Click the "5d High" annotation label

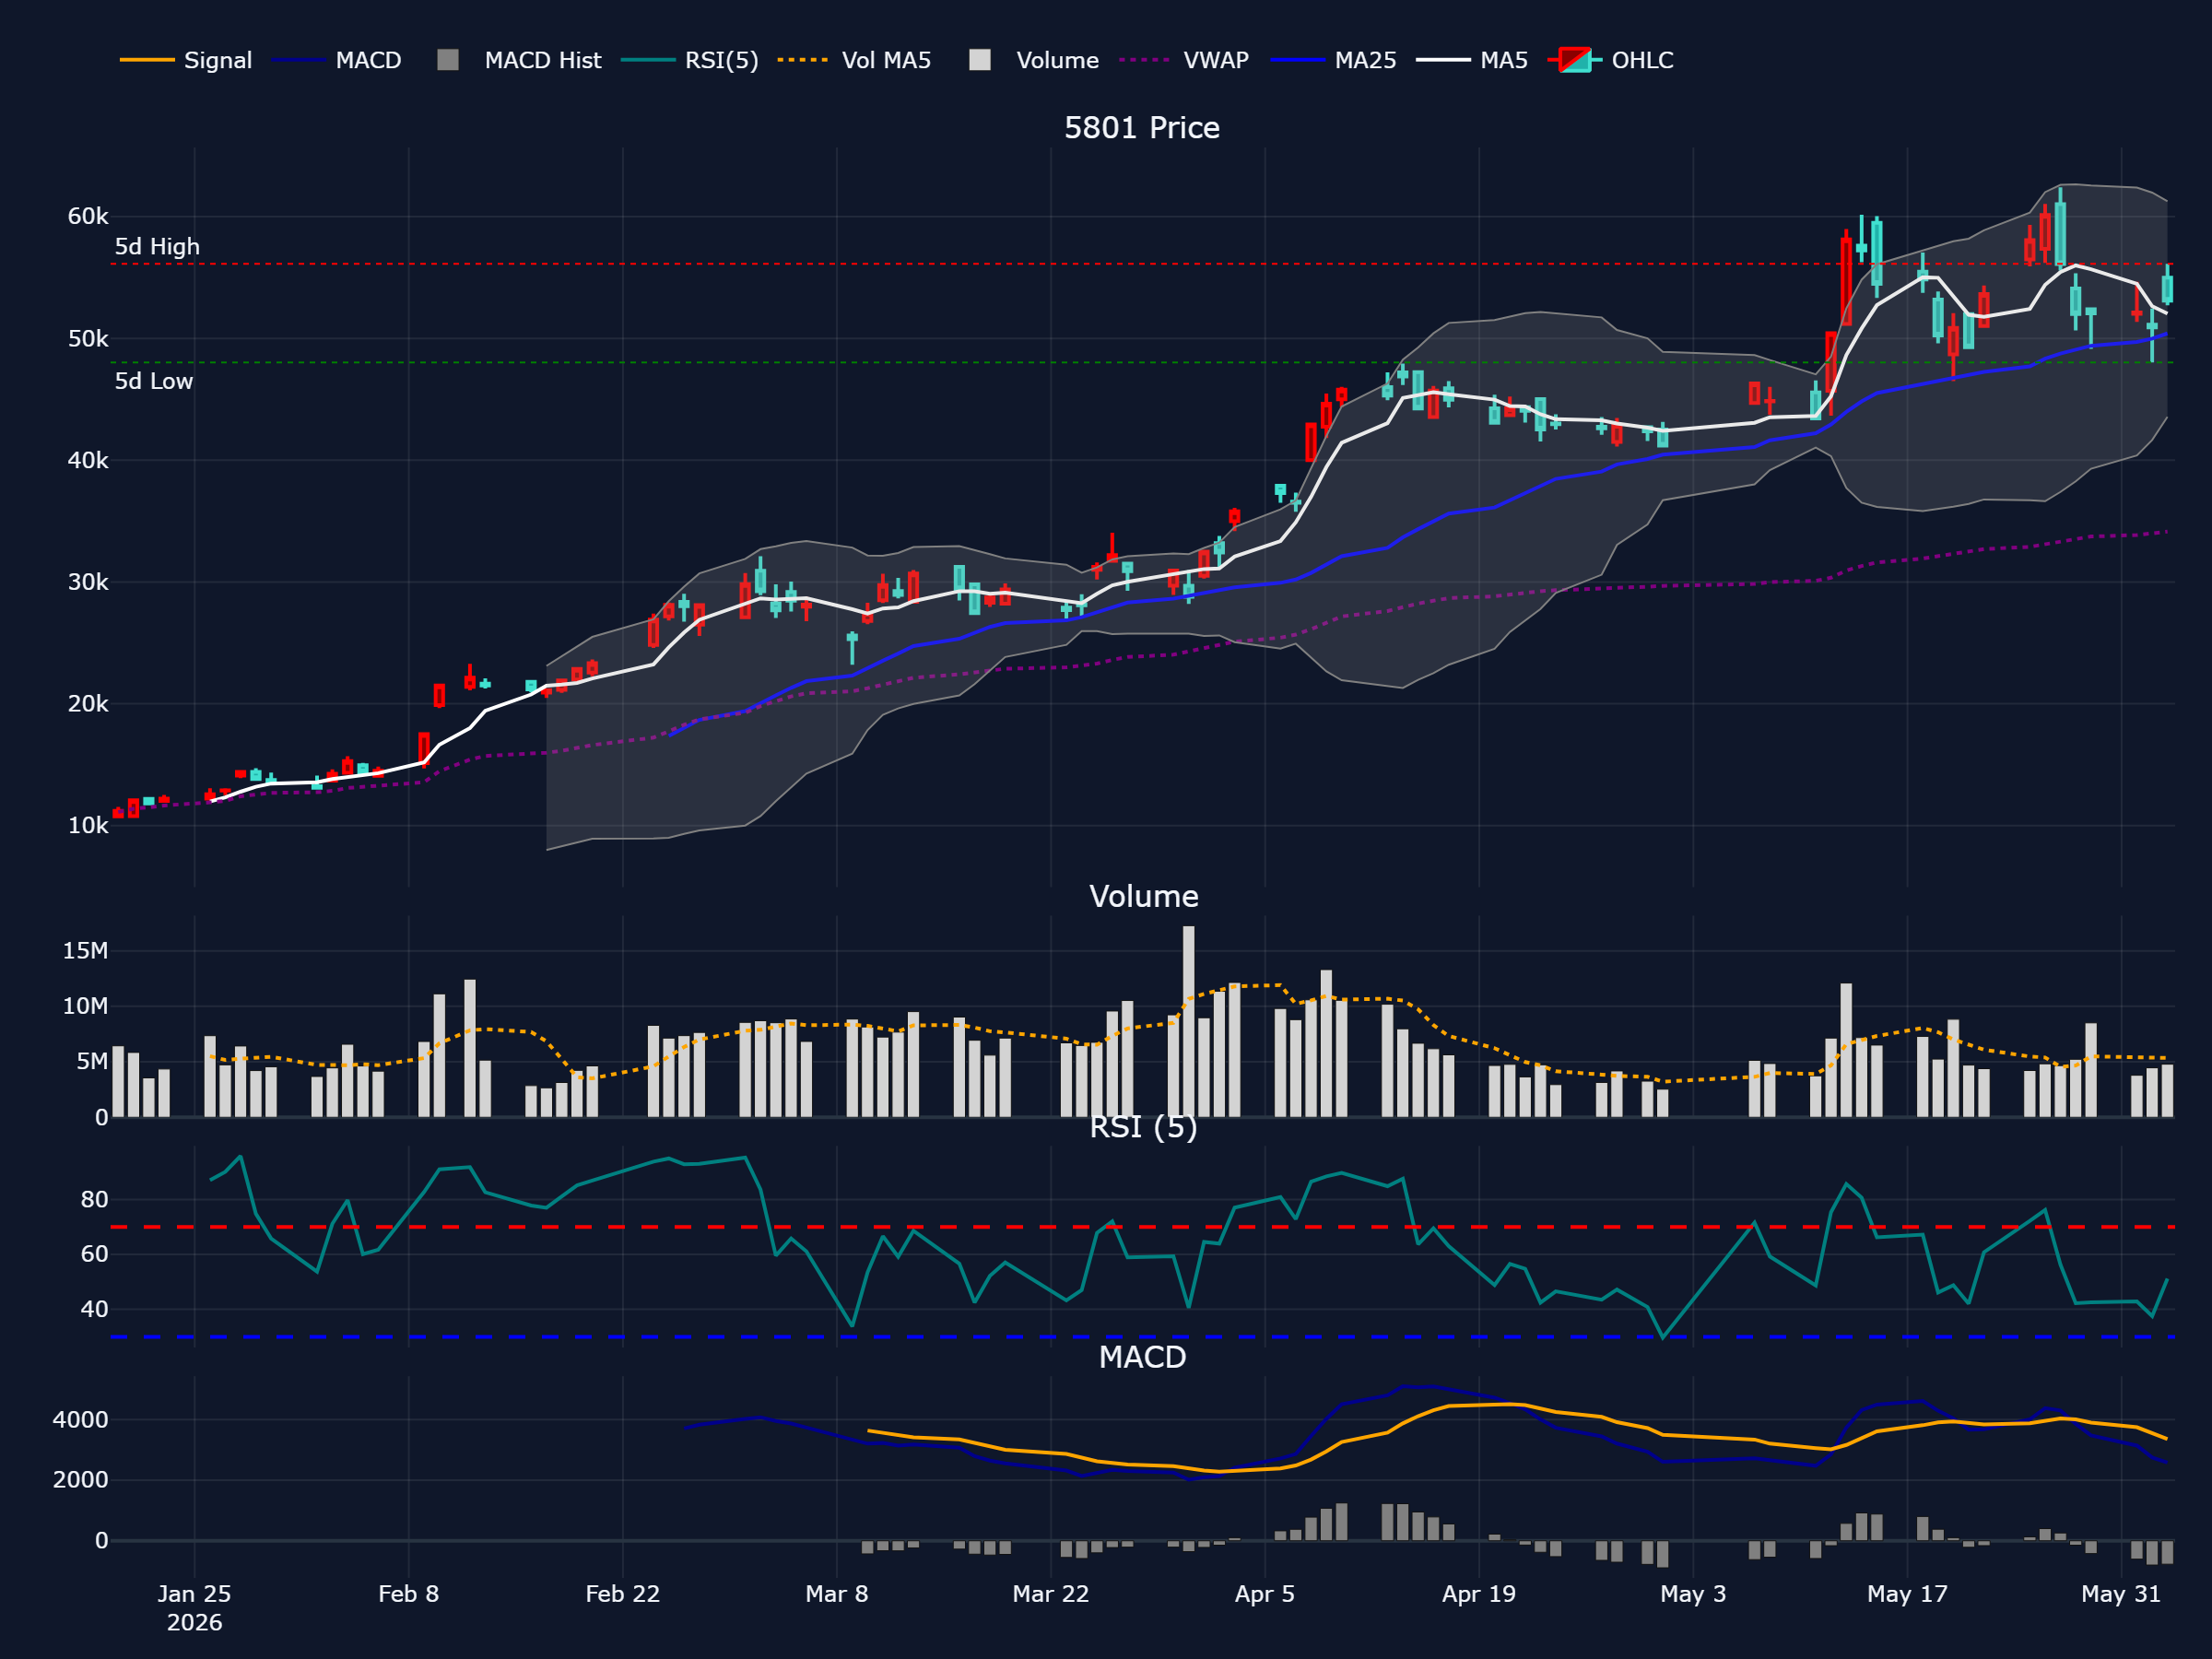point(157,247)
